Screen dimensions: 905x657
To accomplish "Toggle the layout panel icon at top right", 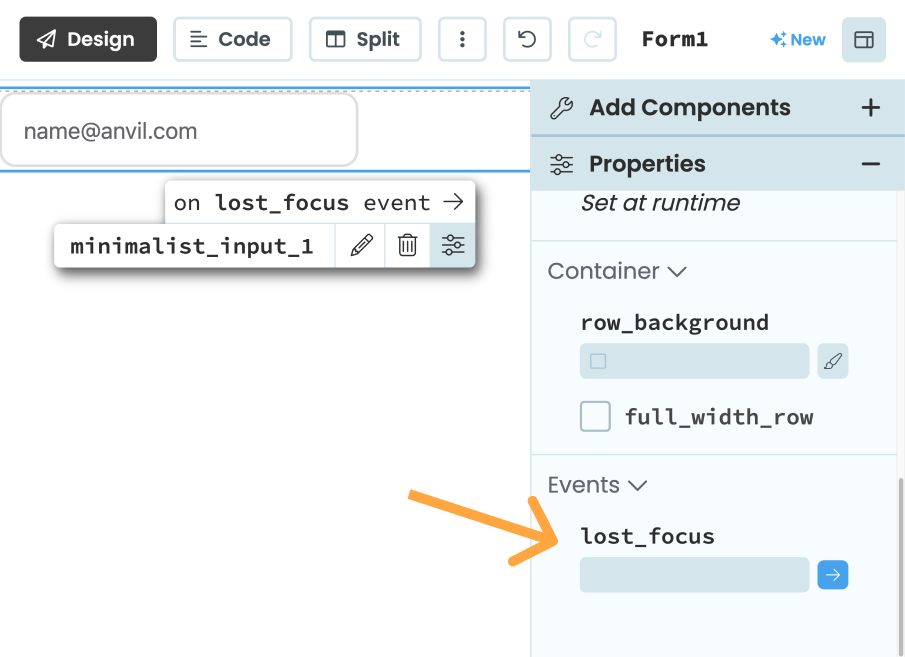I will coord(863,39).
